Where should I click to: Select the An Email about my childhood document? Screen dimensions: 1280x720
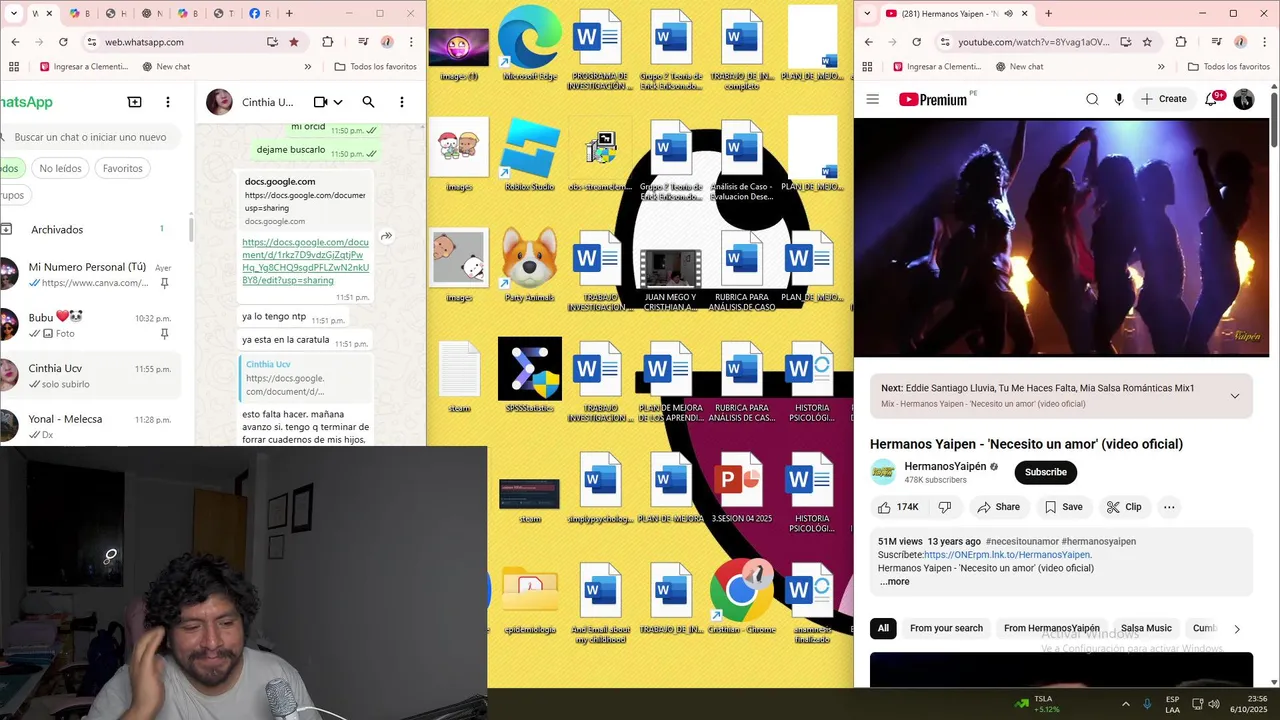click(x=601, y=602)
